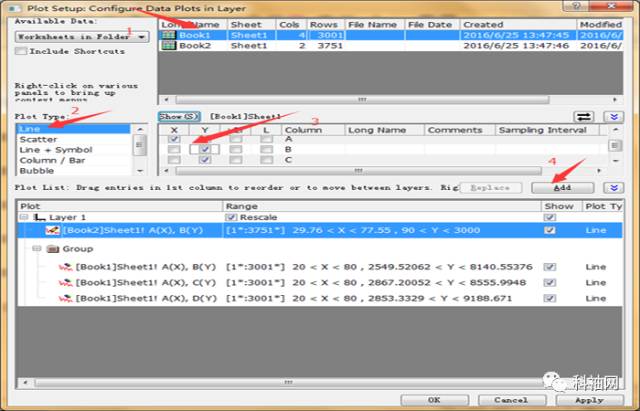Viewport: 640px width, 411px height.
Task: Toggle Show checkbox for Book1 D(Y) plot
Action: (x=550, y=298)
